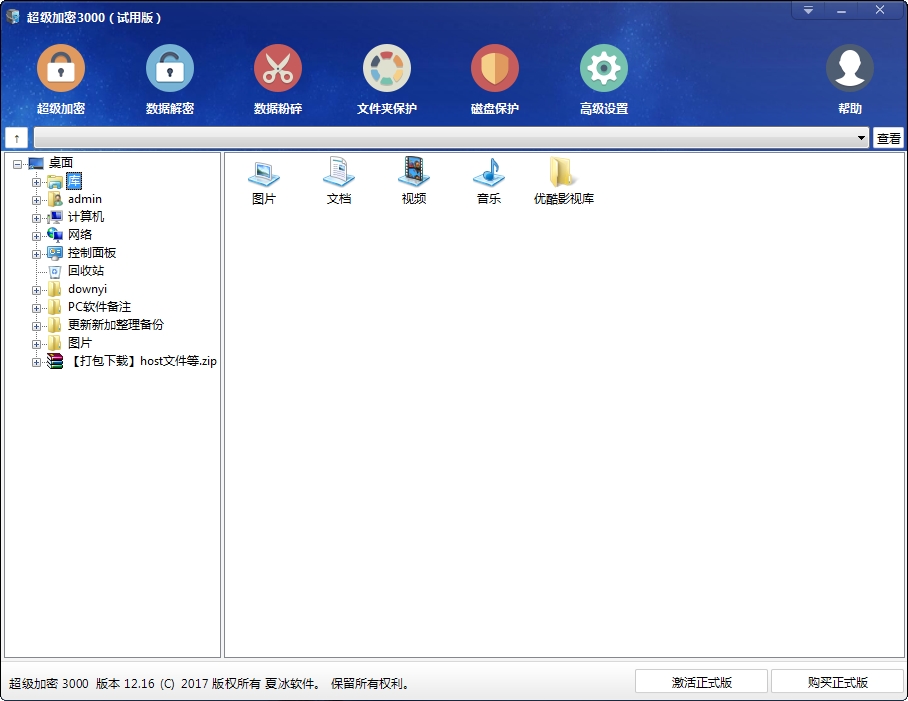Click the 激活正式版 activation button

point(701,680)
